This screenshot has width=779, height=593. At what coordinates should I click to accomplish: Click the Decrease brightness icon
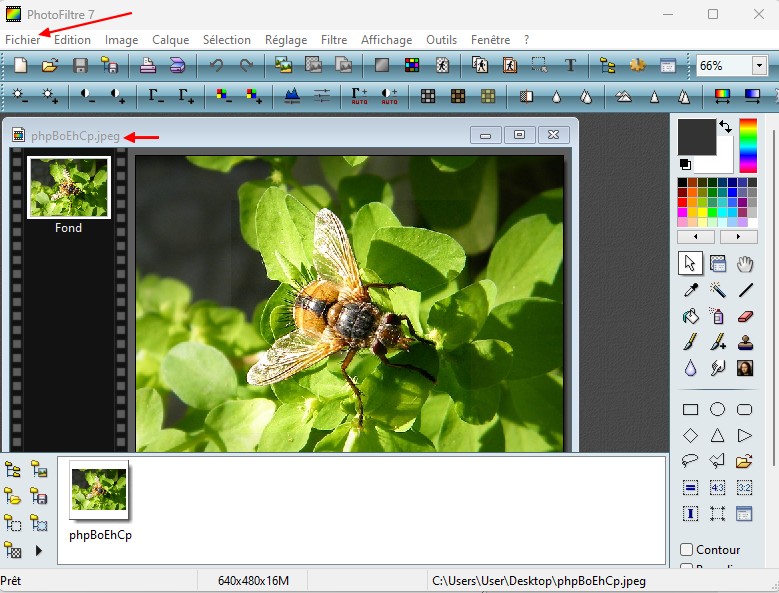point(20,95)
